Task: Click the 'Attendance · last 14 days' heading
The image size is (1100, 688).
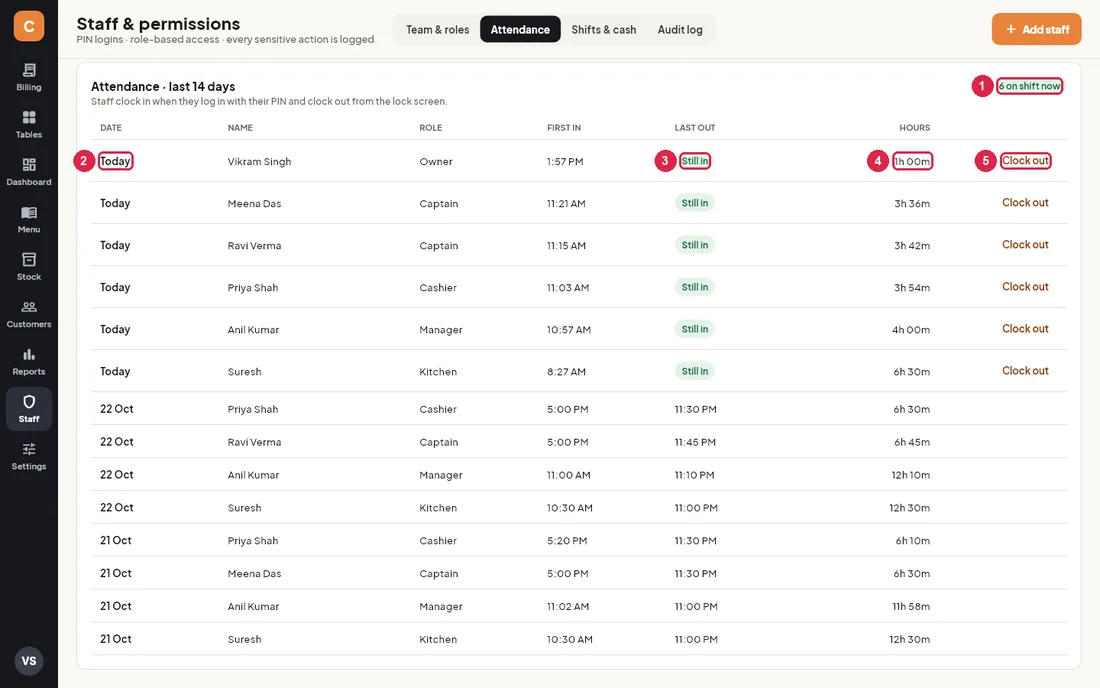Action: [x=163, y=86]
